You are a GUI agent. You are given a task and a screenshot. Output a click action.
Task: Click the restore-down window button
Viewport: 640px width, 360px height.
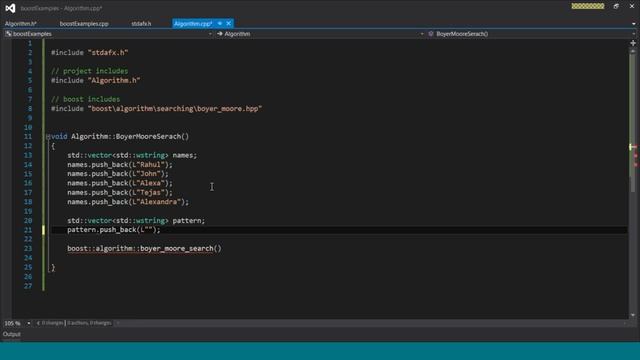(616, 6)
